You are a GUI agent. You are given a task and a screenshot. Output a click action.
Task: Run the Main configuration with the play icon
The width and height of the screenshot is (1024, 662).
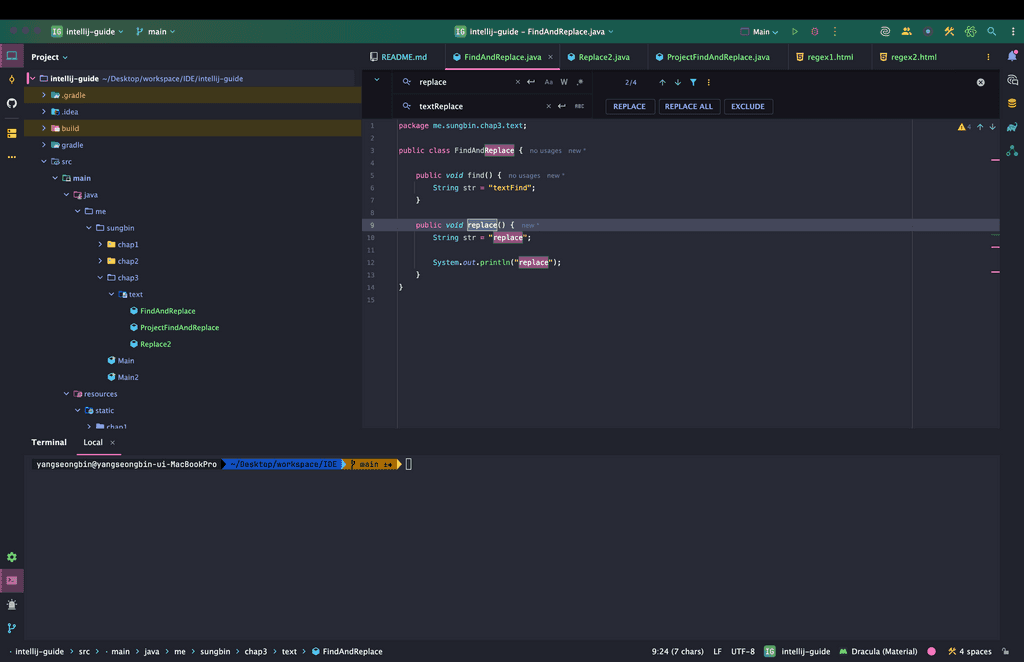(795, 32)
